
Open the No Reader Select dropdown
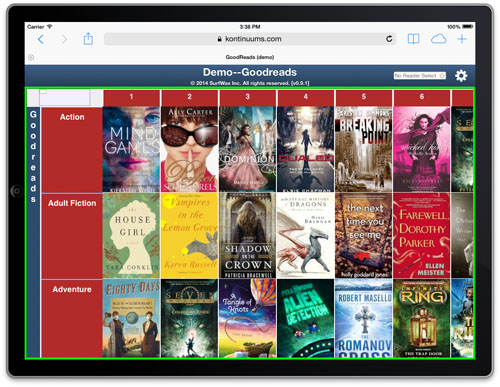[419, 76]
